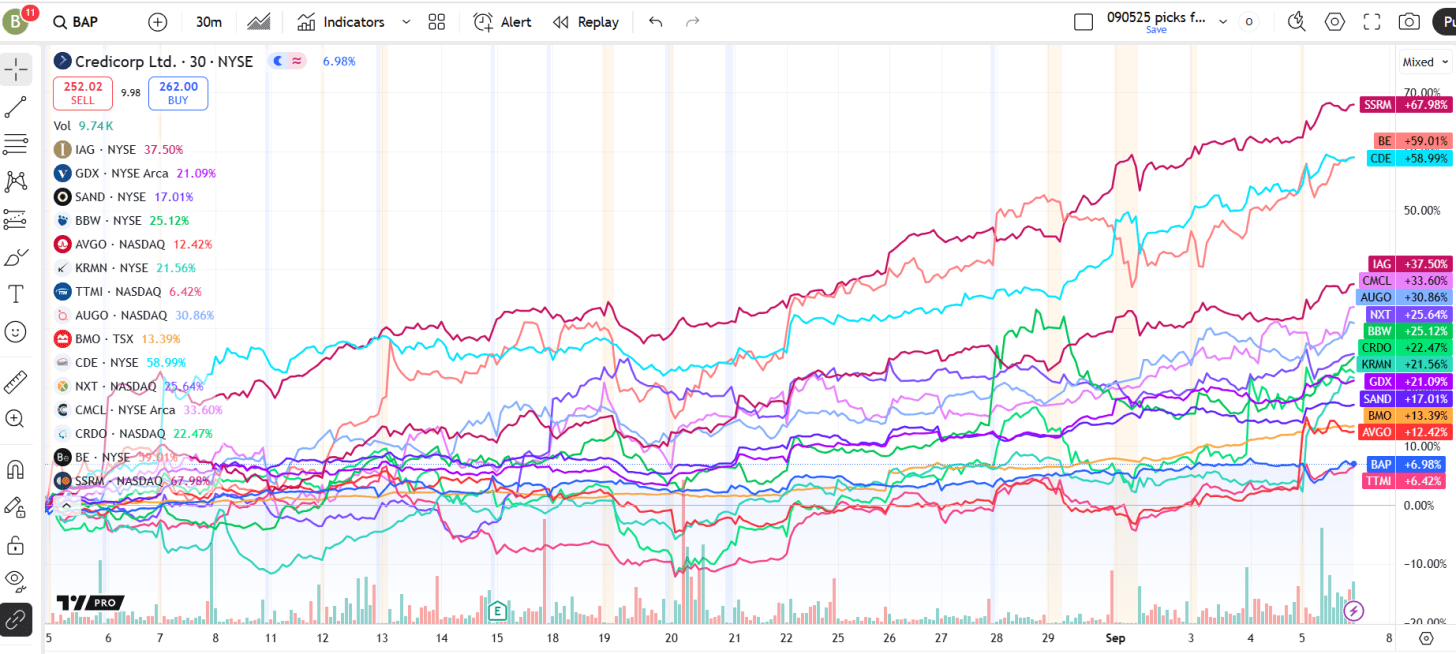
Task: Toggle stay in drawing mode pencil-lock
Action: pos(16,507)
